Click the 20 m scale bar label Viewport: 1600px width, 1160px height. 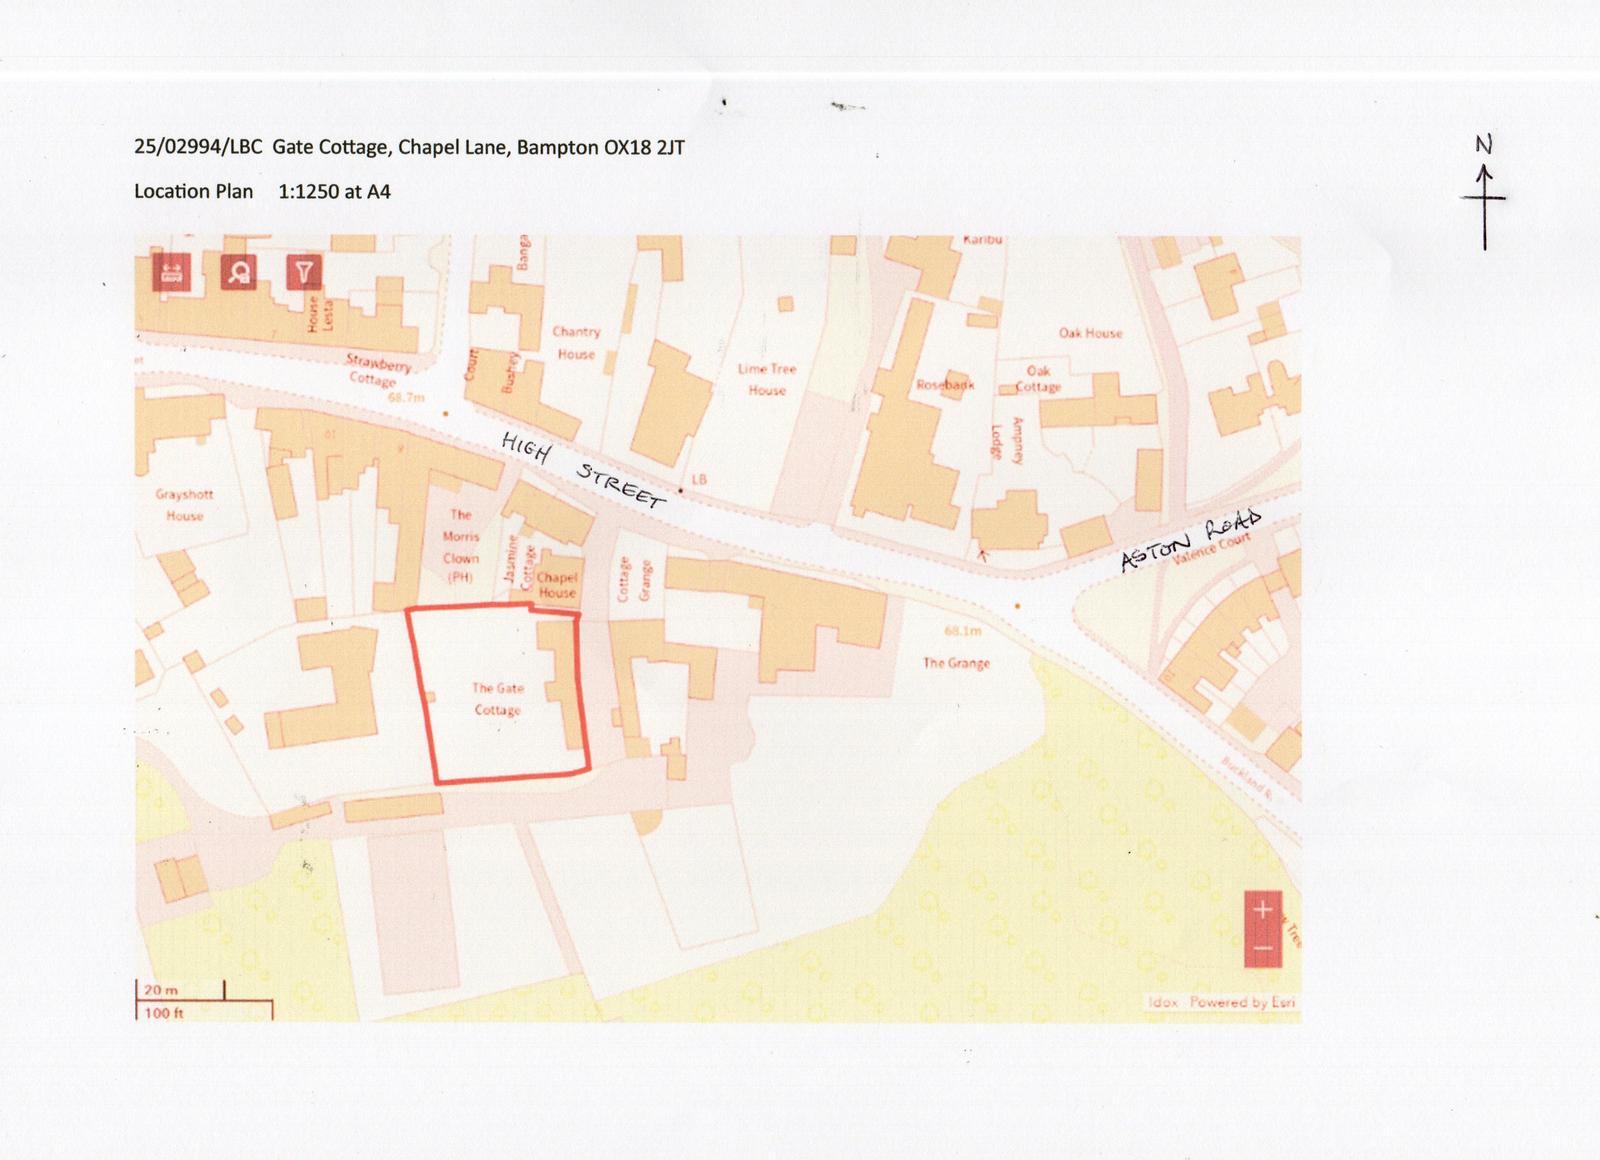(x=160, y=990)
